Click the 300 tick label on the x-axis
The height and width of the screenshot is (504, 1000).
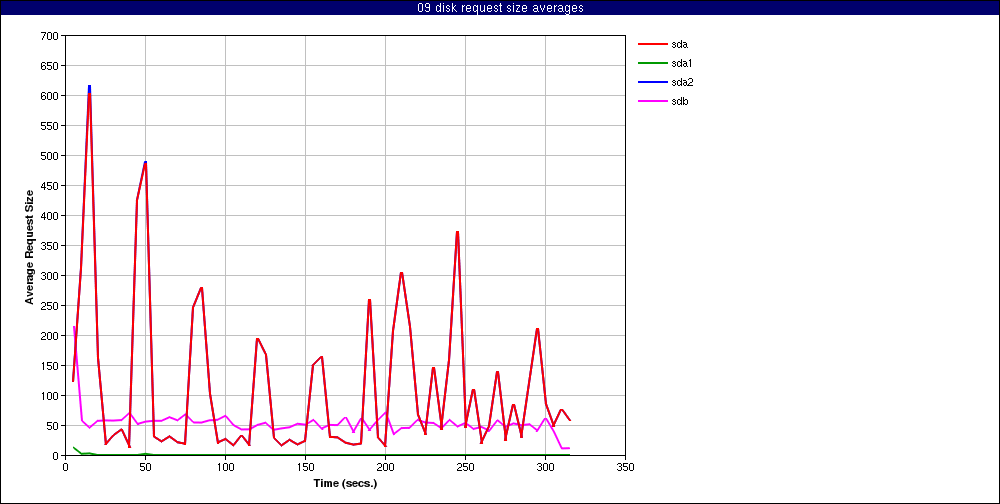(546, 467)
